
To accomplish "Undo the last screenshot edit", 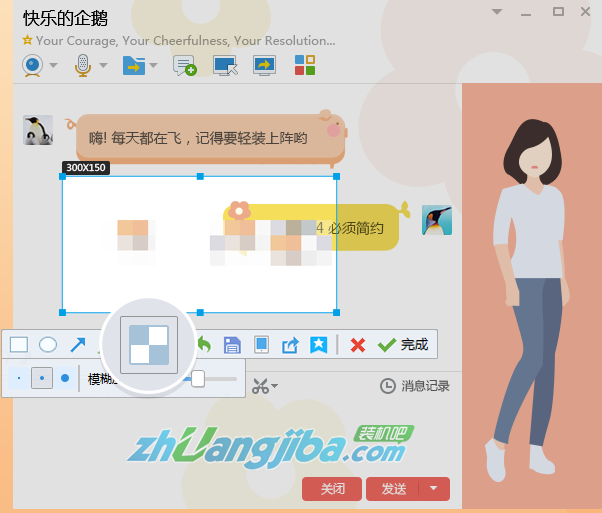I will [204, 345].
